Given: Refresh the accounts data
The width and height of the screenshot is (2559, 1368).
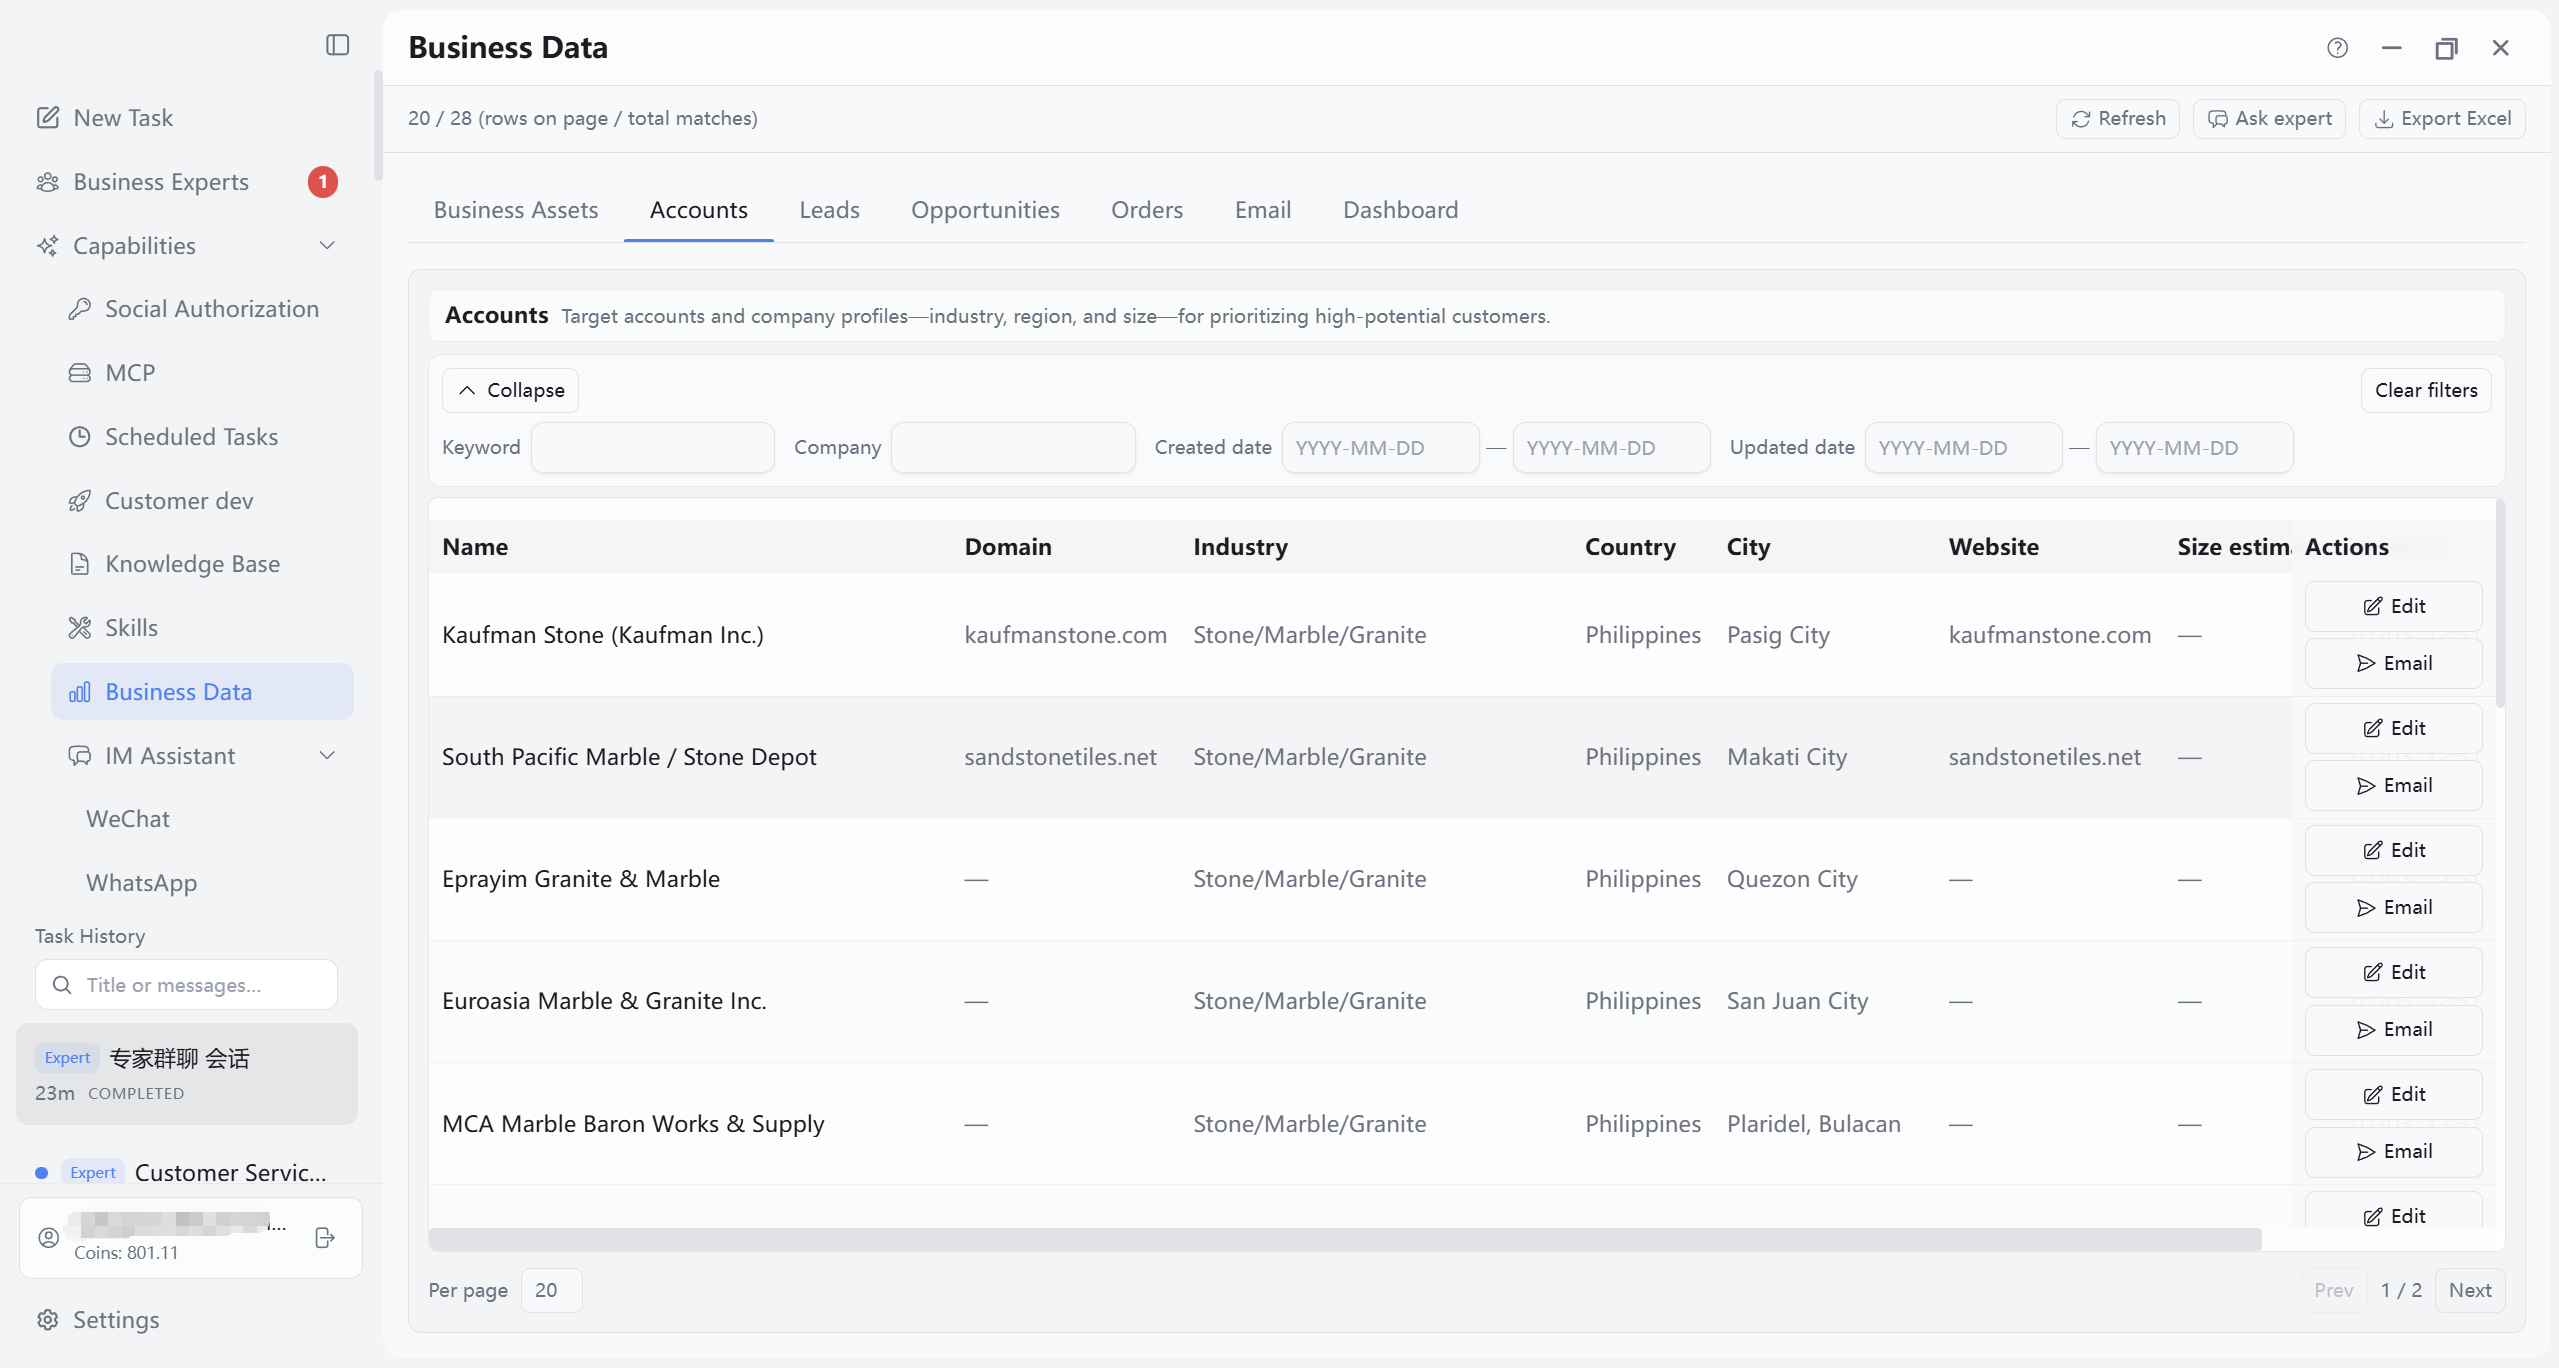Looking at the screenshot, I should [2118, 119].
